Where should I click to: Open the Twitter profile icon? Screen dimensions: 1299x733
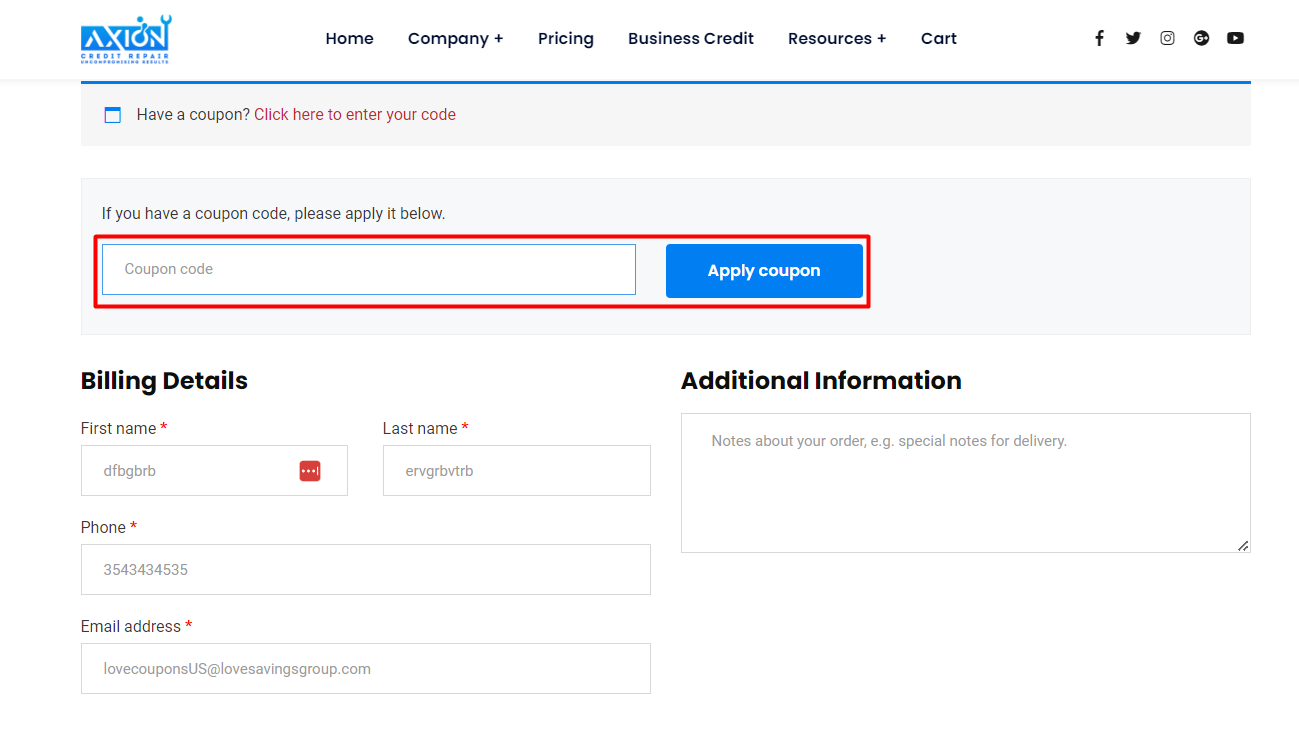tap(1133, 38)
